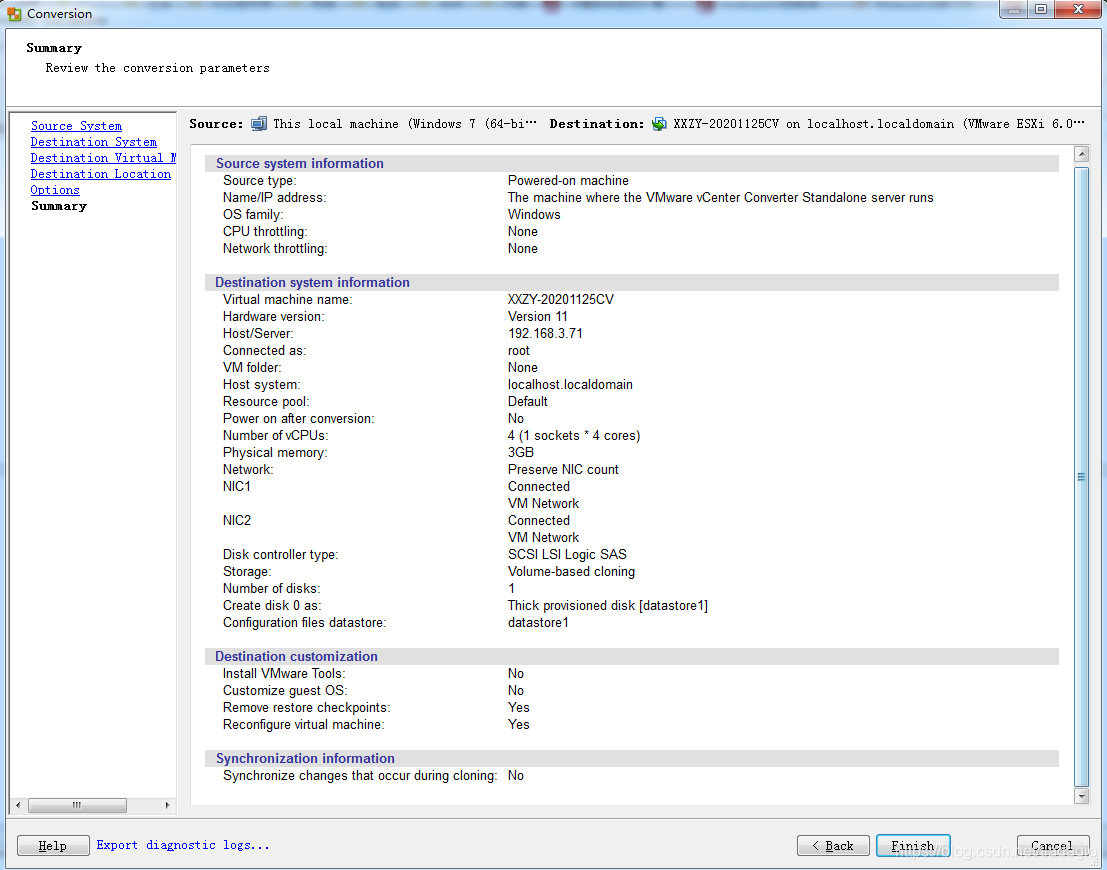Maximize the Conversion window
1107x870 pixels.
coord(1041,9)
